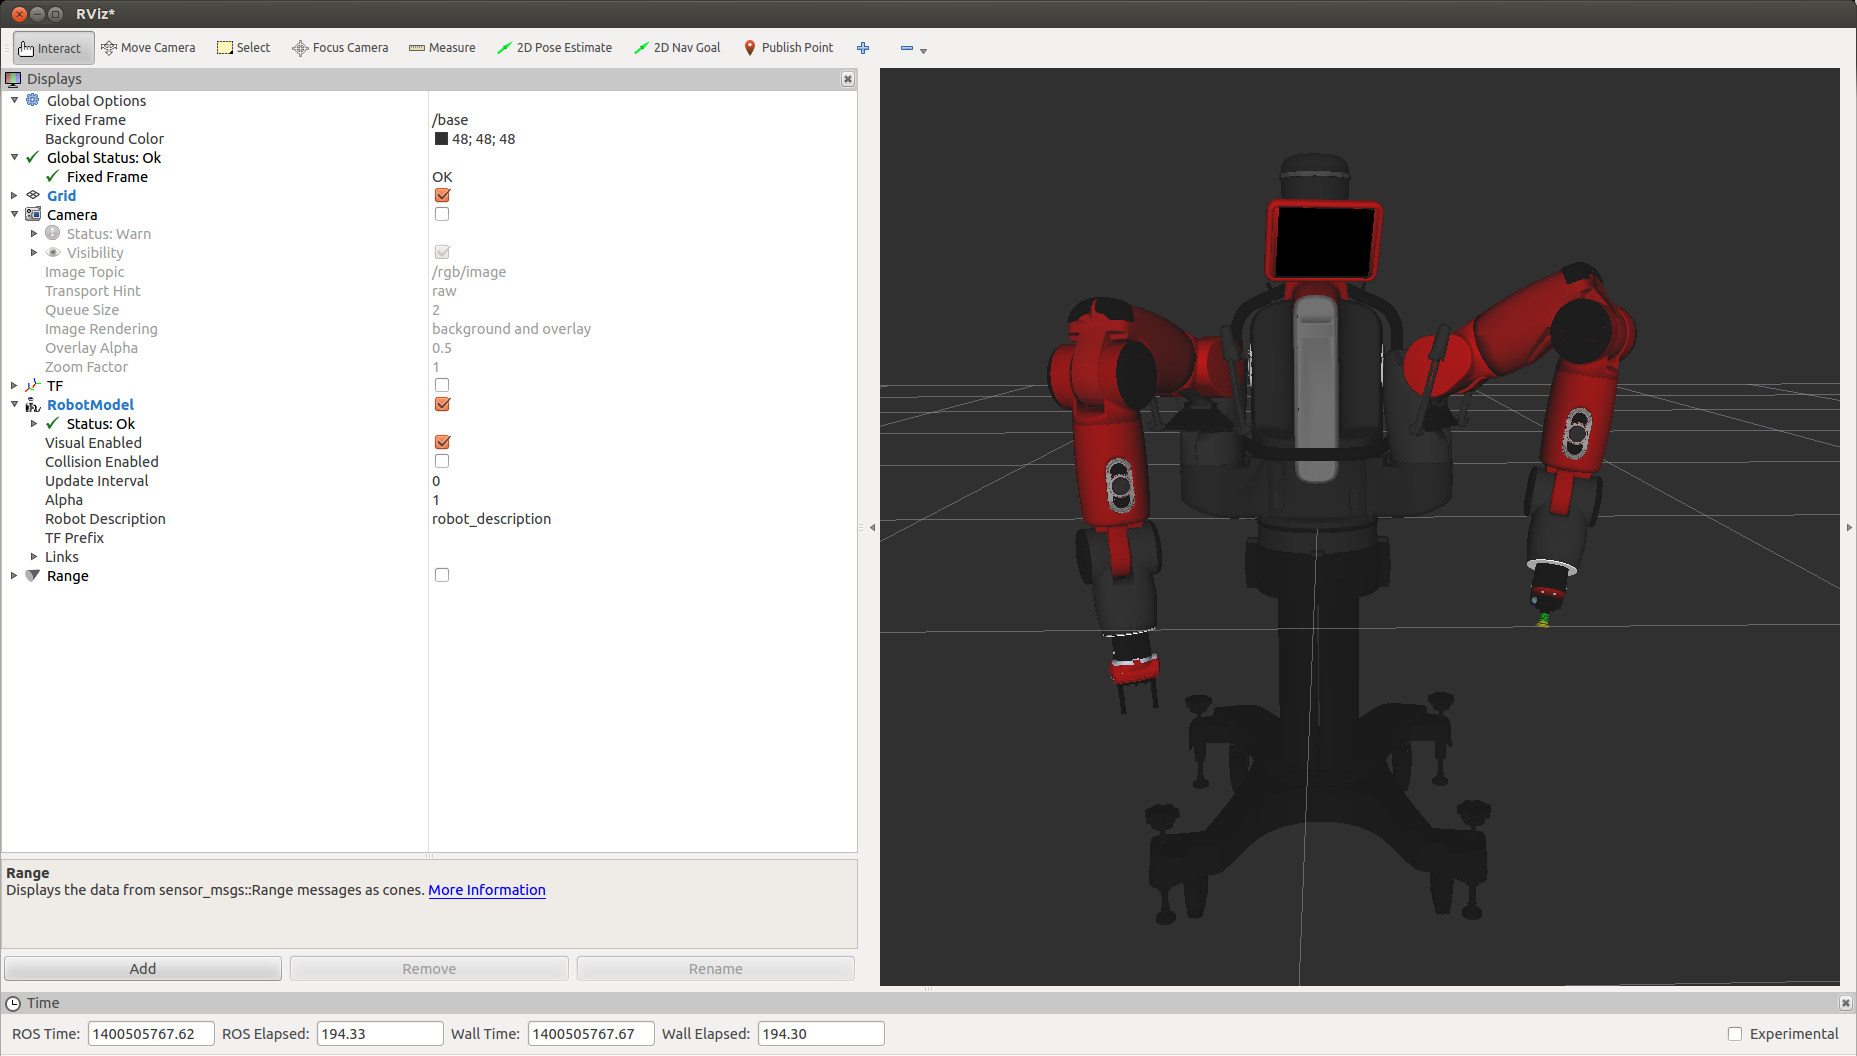The image size is (1857, 1056).
Task: Toggle the Experimental checkbox
Action: pos(1735,1034)
